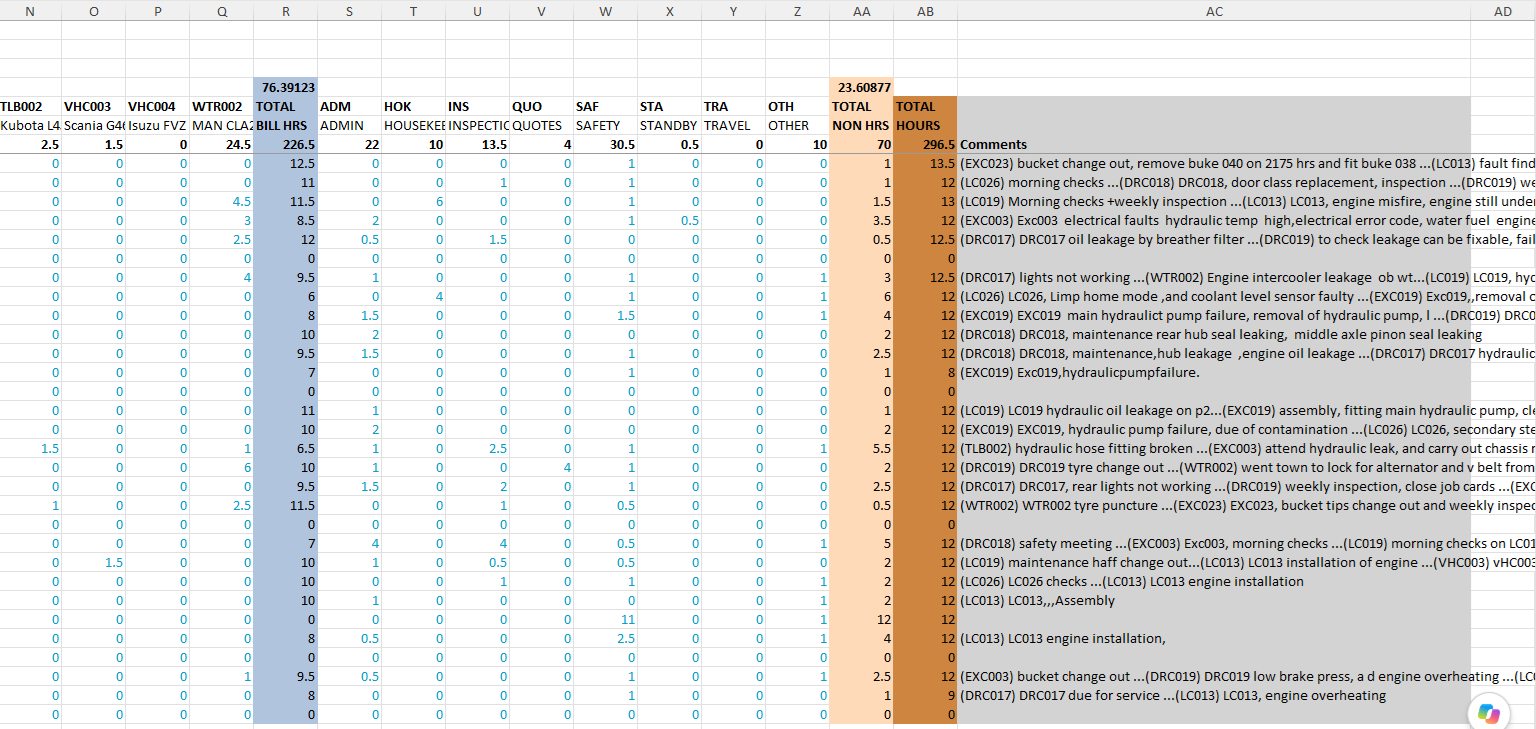1536x729 pixels.
Task: Select column header AC
Action: 1214,10
